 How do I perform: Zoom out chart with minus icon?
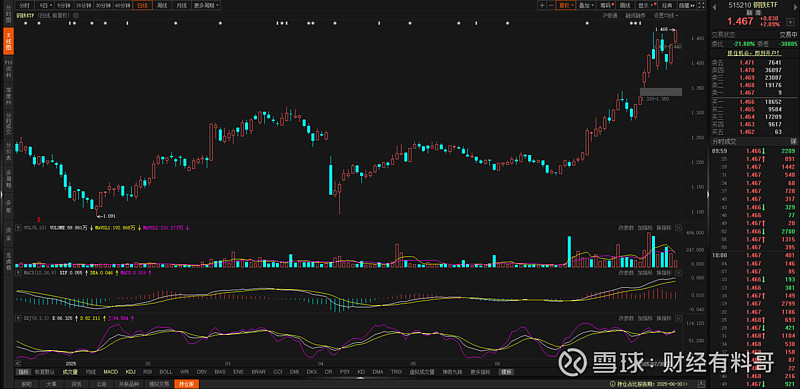click(x=551, y=5)
